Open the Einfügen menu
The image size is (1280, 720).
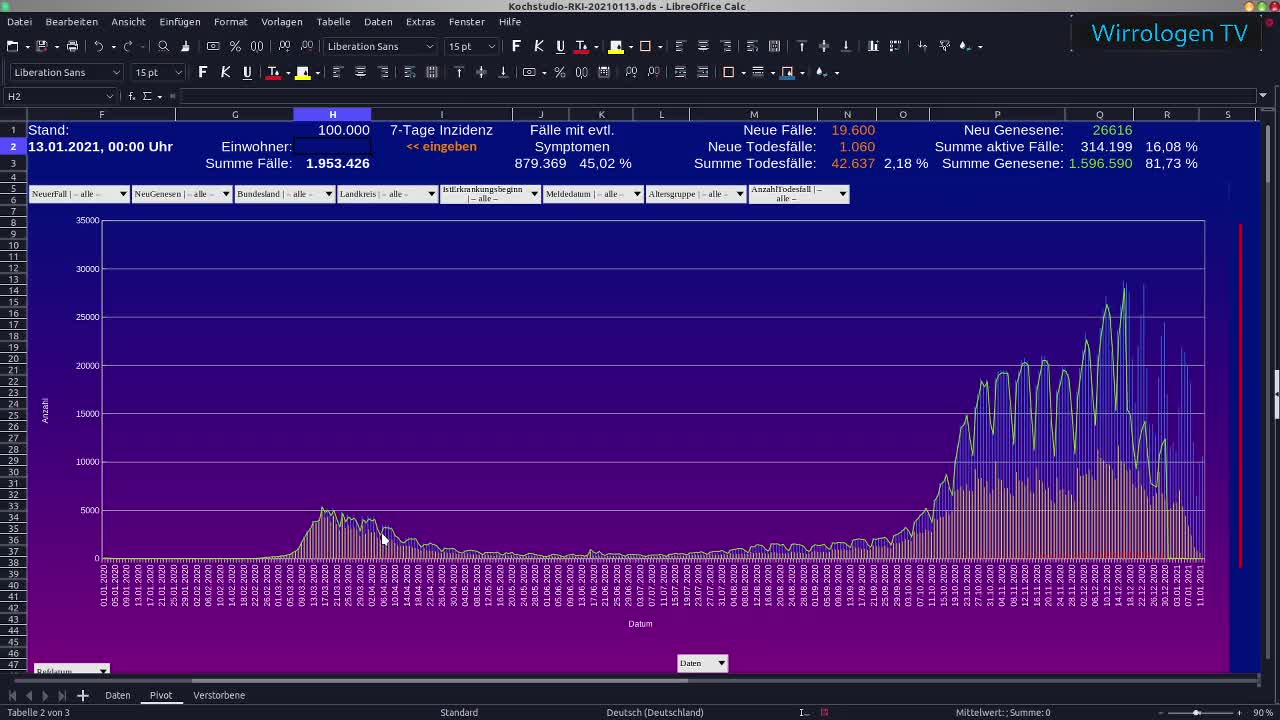pyautogui.click(x=179, y=21)
